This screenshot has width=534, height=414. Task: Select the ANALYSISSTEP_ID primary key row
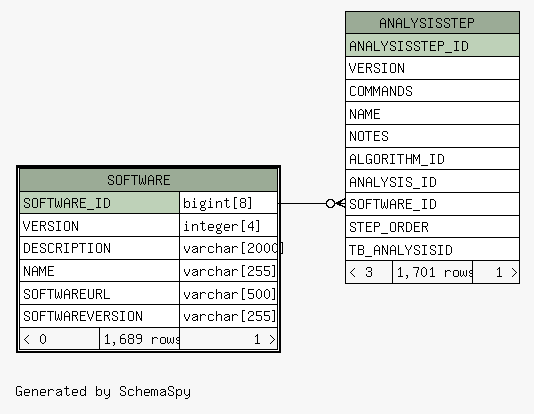click(x=433, y=45)
